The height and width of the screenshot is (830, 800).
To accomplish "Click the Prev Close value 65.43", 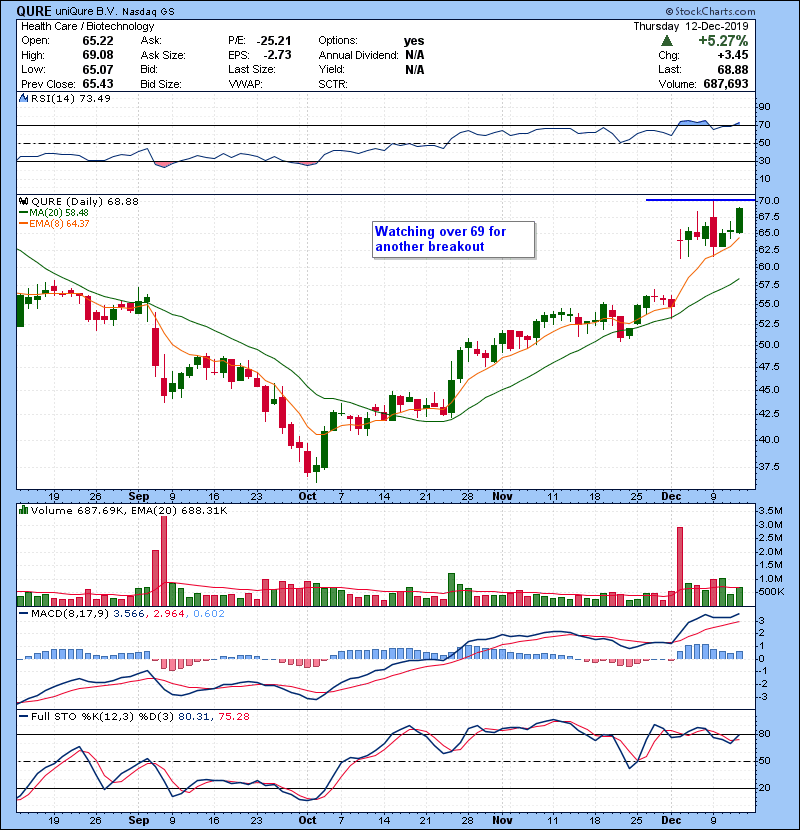I will coord(98,84).
